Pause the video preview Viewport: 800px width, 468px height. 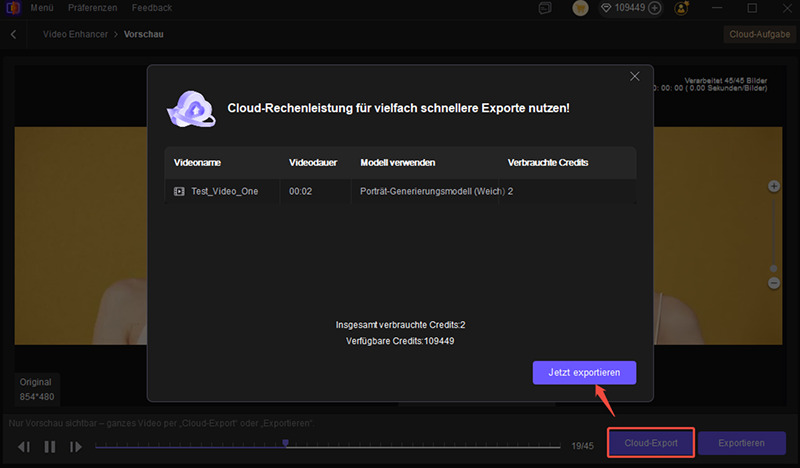click(49, 446)
